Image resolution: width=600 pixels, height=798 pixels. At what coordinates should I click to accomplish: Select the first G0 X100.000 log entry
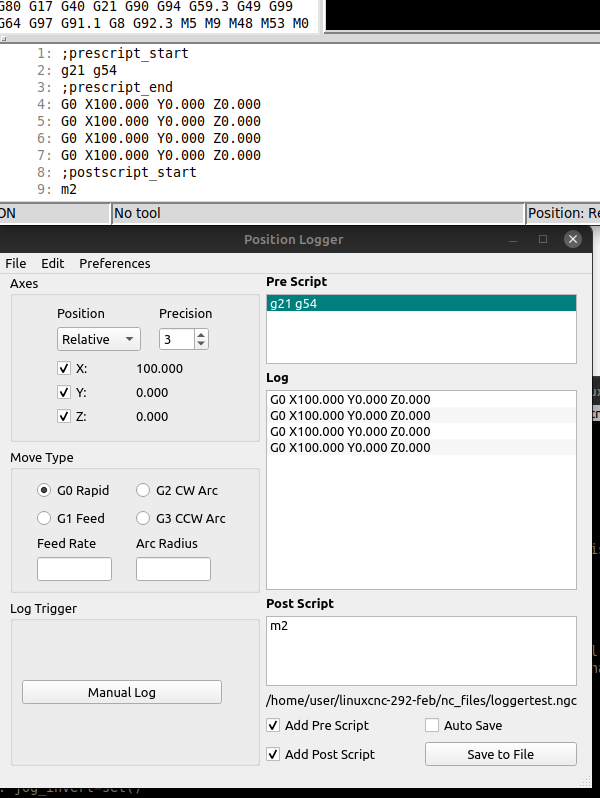coord(421,400)
